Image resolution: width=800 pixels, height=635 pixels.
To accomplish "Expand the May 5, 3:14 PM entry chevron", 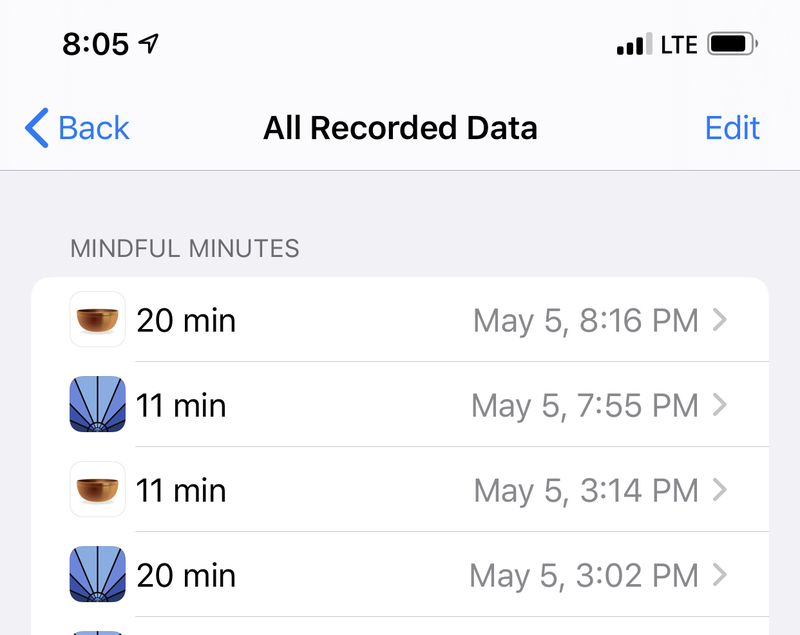I will point(720,490).
